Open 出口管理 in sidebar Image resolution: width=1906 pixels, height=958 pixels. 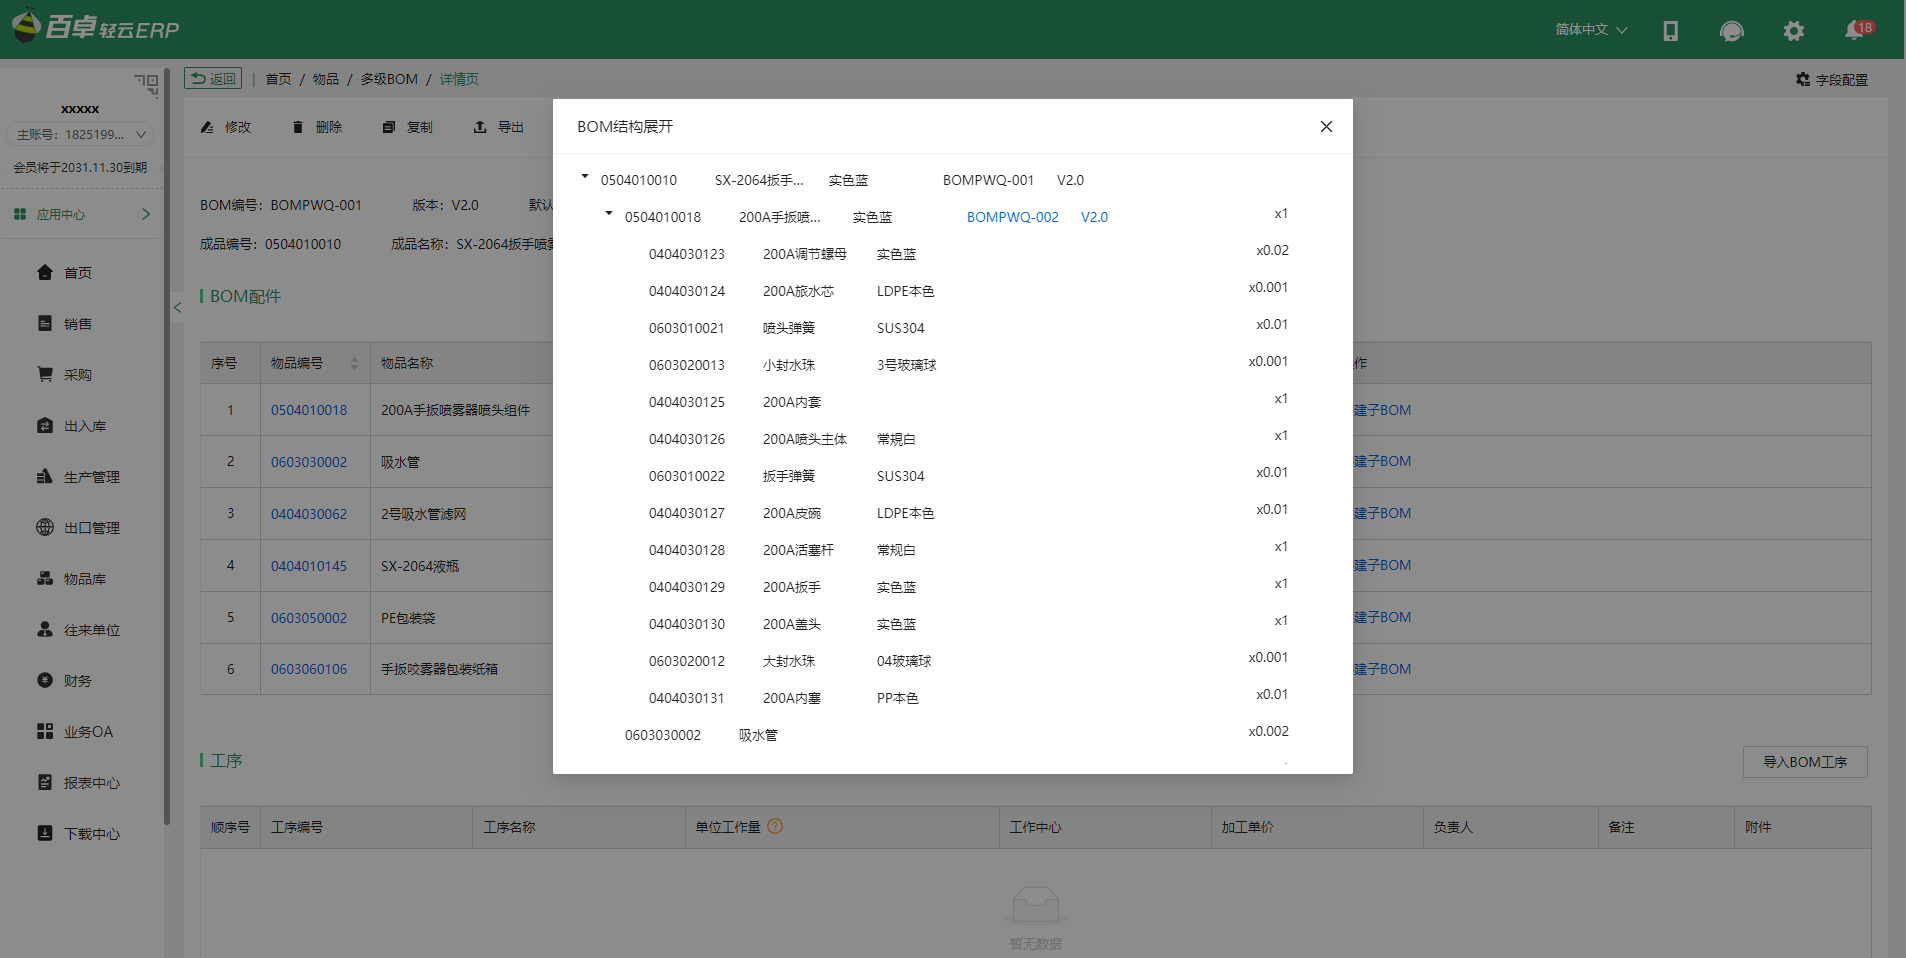tap(80, 528)
